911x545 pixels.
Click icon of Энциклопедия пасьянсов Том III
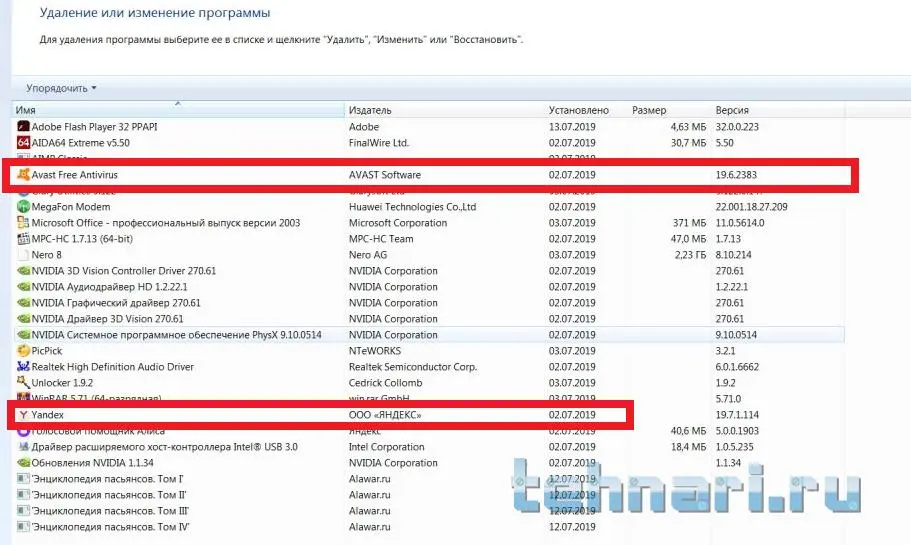click(23, 511)
